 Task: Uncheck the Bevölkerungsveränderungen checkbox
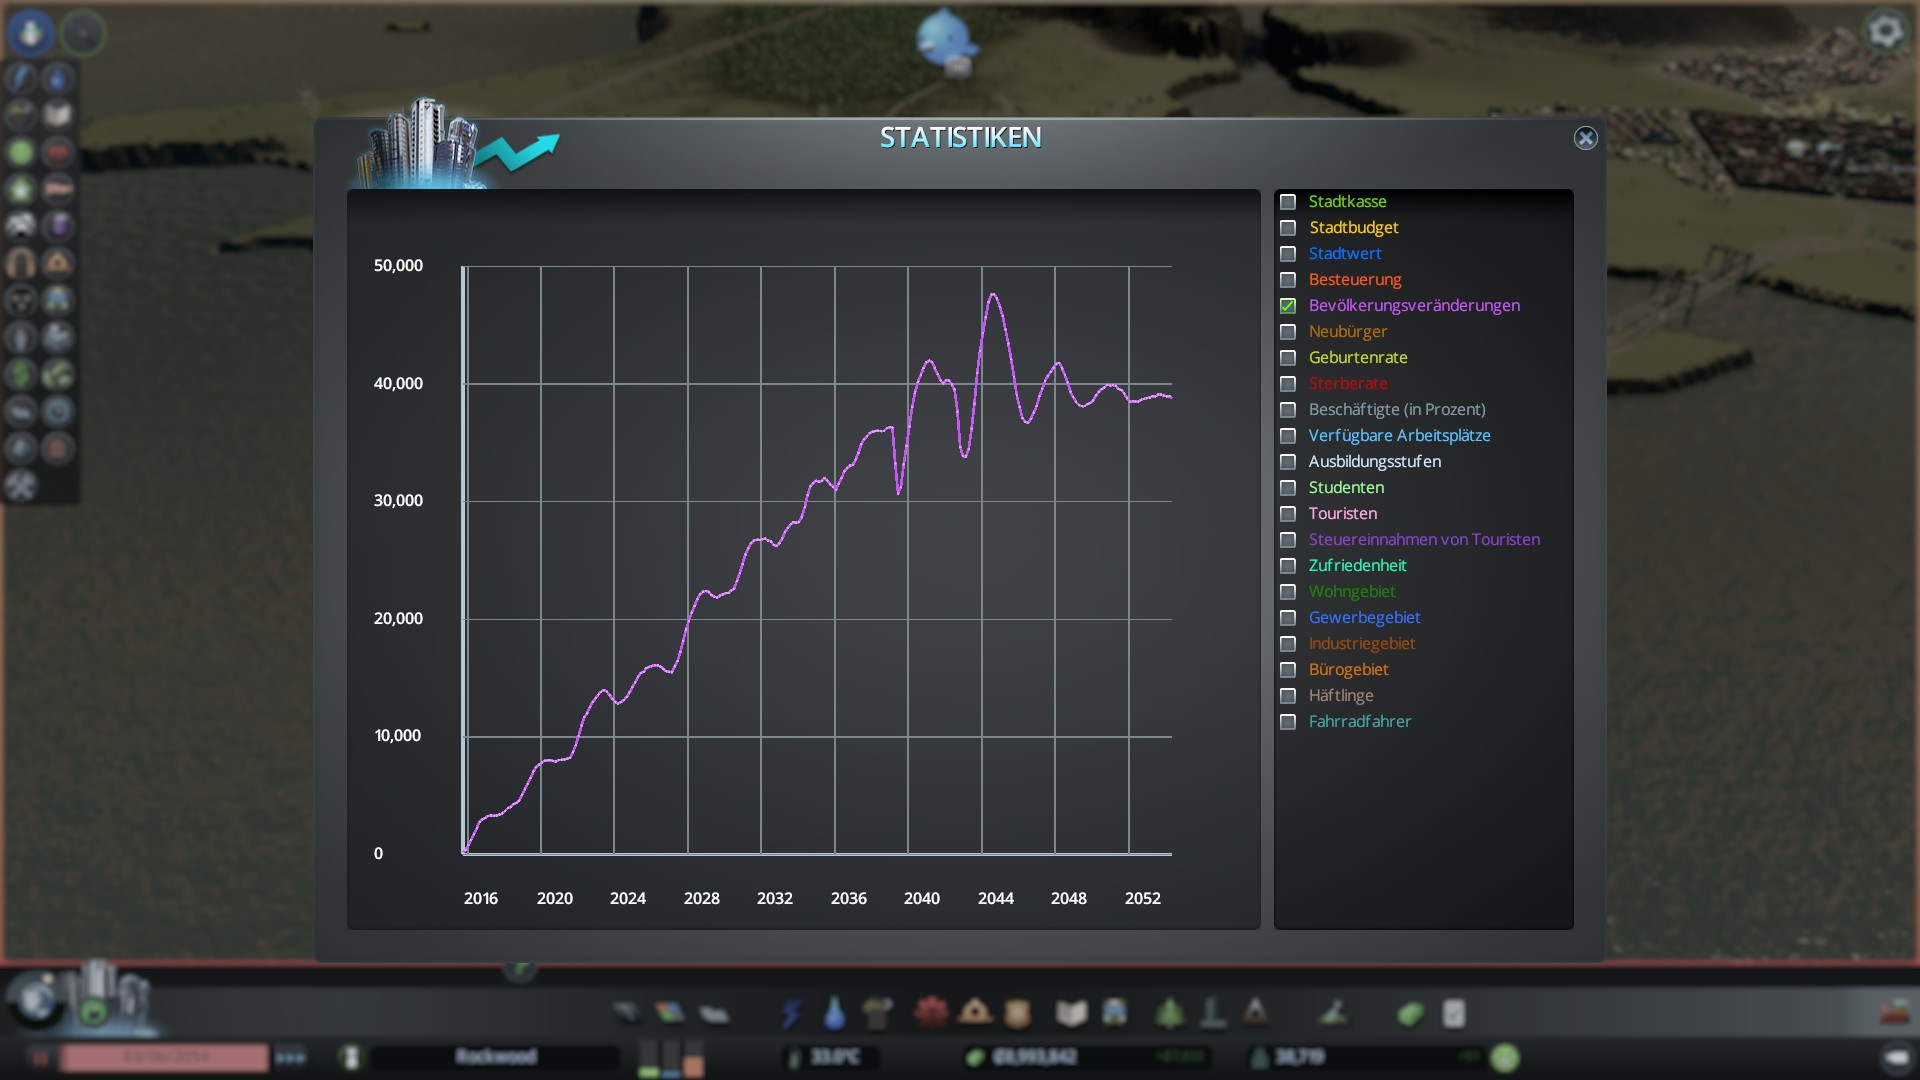click(x=1288, y=306)
